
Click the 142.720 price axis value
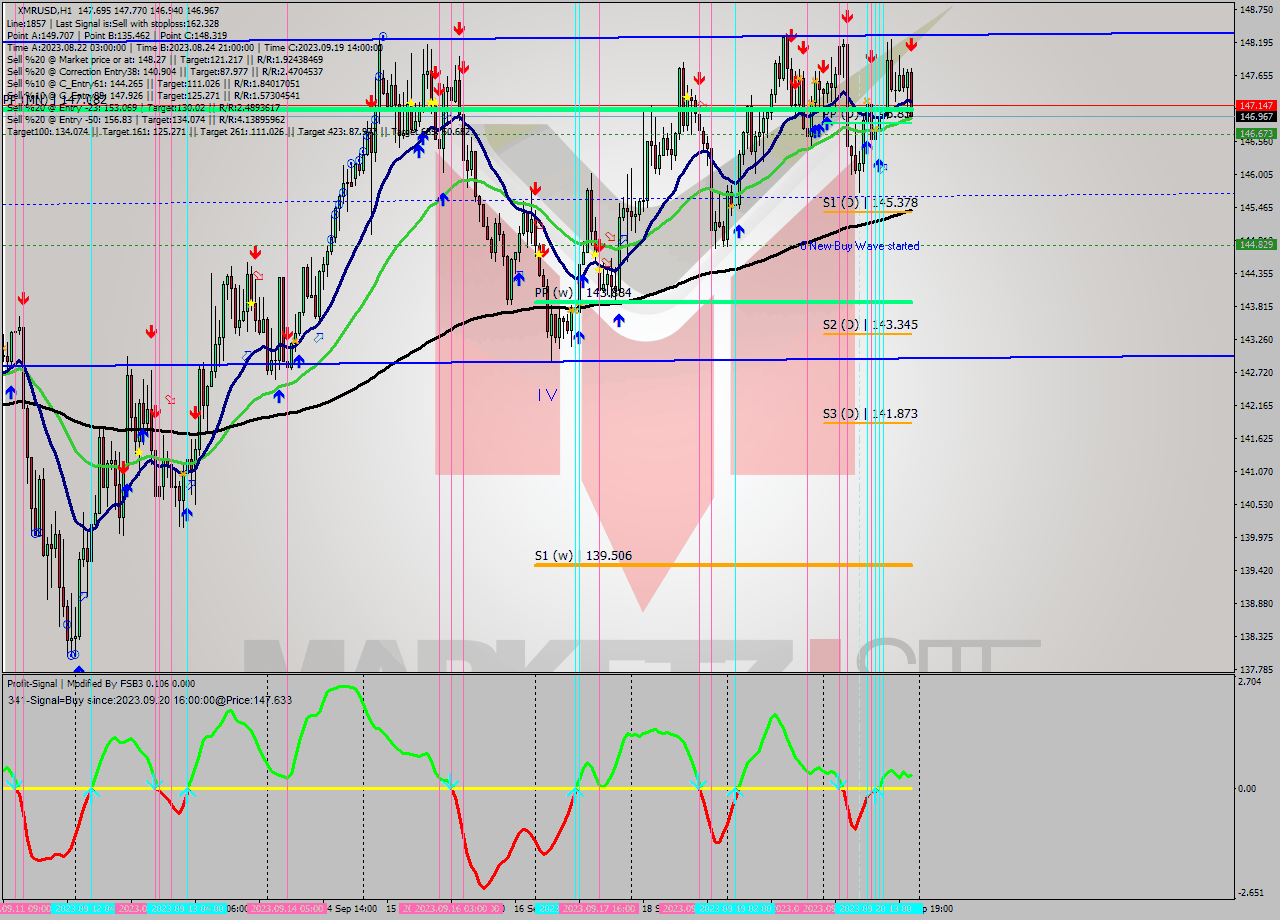pyautogui.click(x=1255, y=372)
